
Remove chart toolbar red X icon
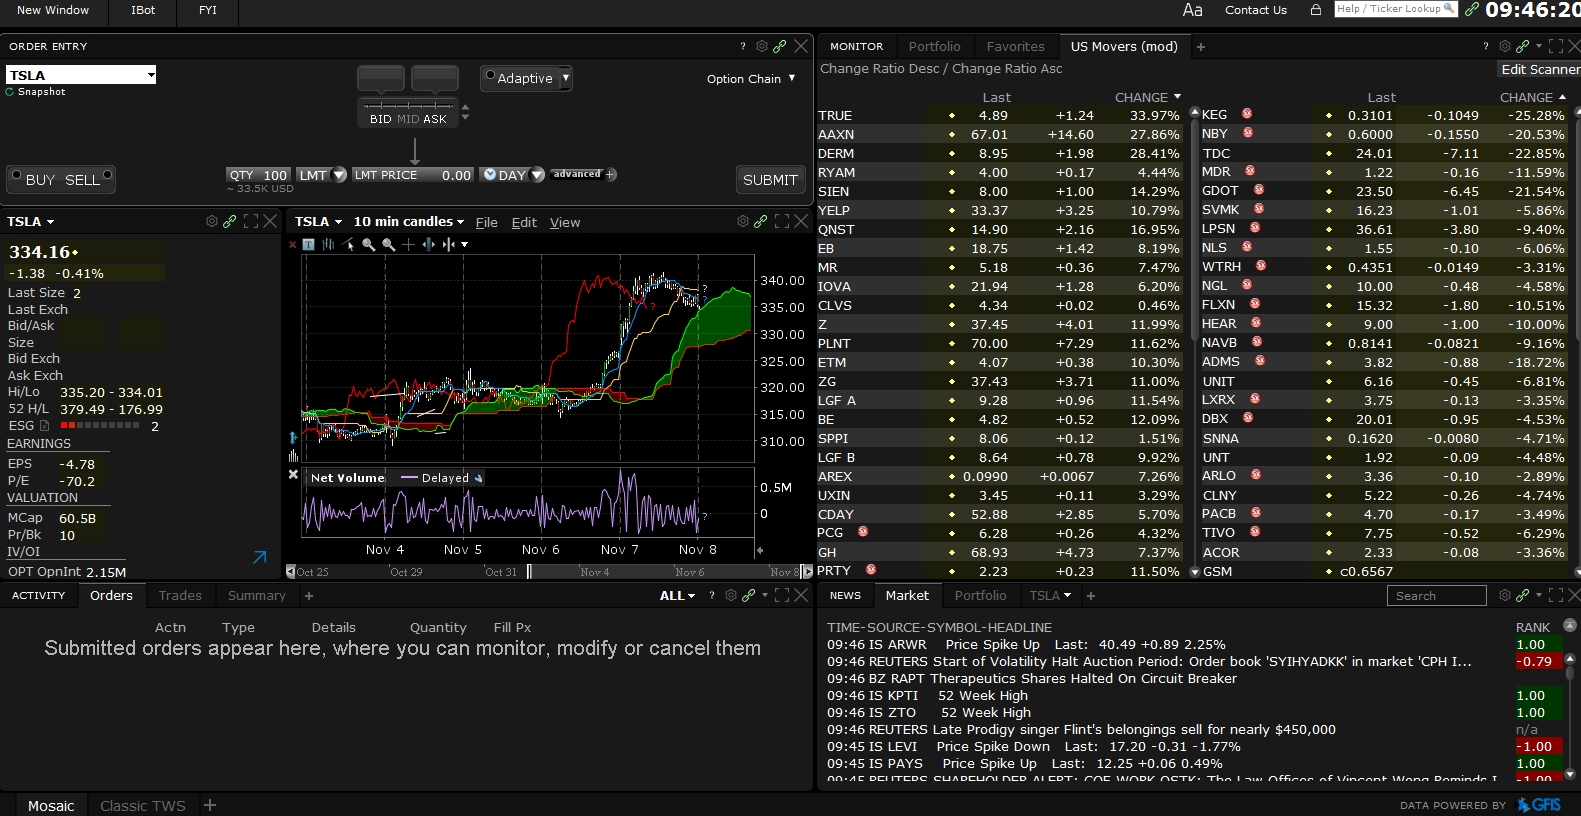[292, 244]
